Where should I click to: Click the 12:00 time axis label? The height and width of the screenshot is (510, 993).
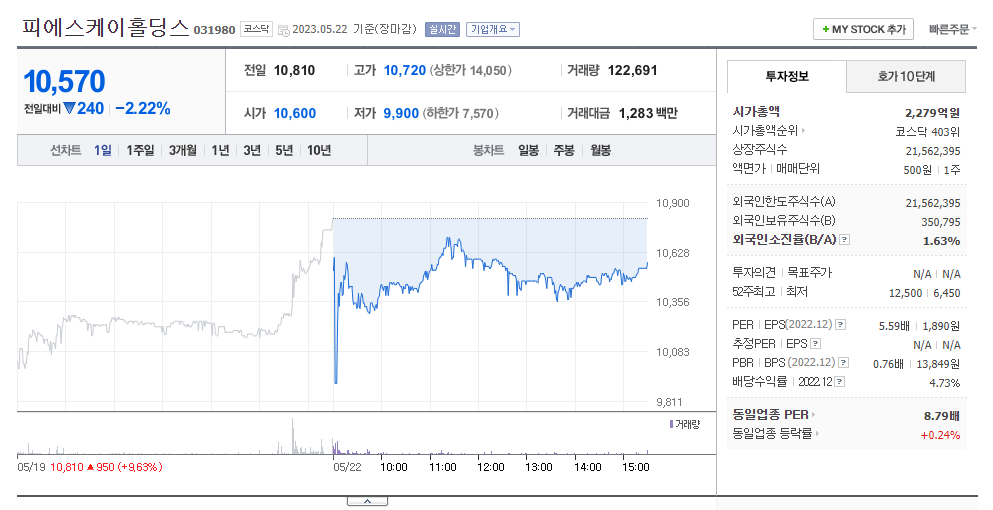490,467
